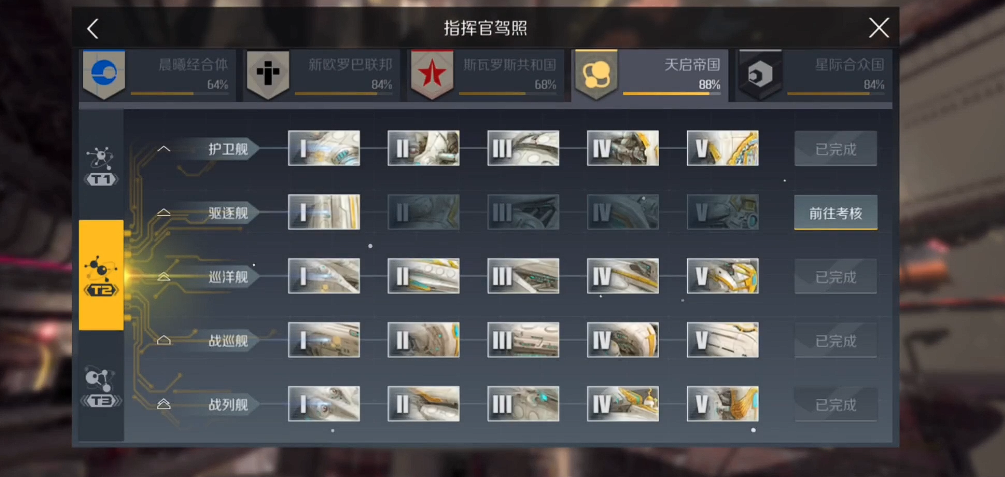Switch to the 星际合众国 faction tab
This screenshot has height=477, width=1005.
click(814, 75)
